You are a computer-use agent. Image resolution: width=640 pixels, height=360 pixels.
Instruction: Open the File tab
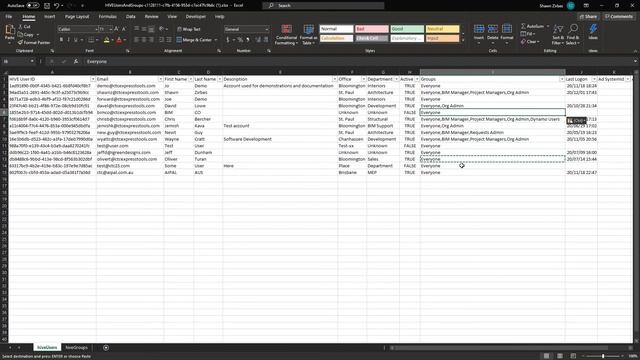point(9,17)
